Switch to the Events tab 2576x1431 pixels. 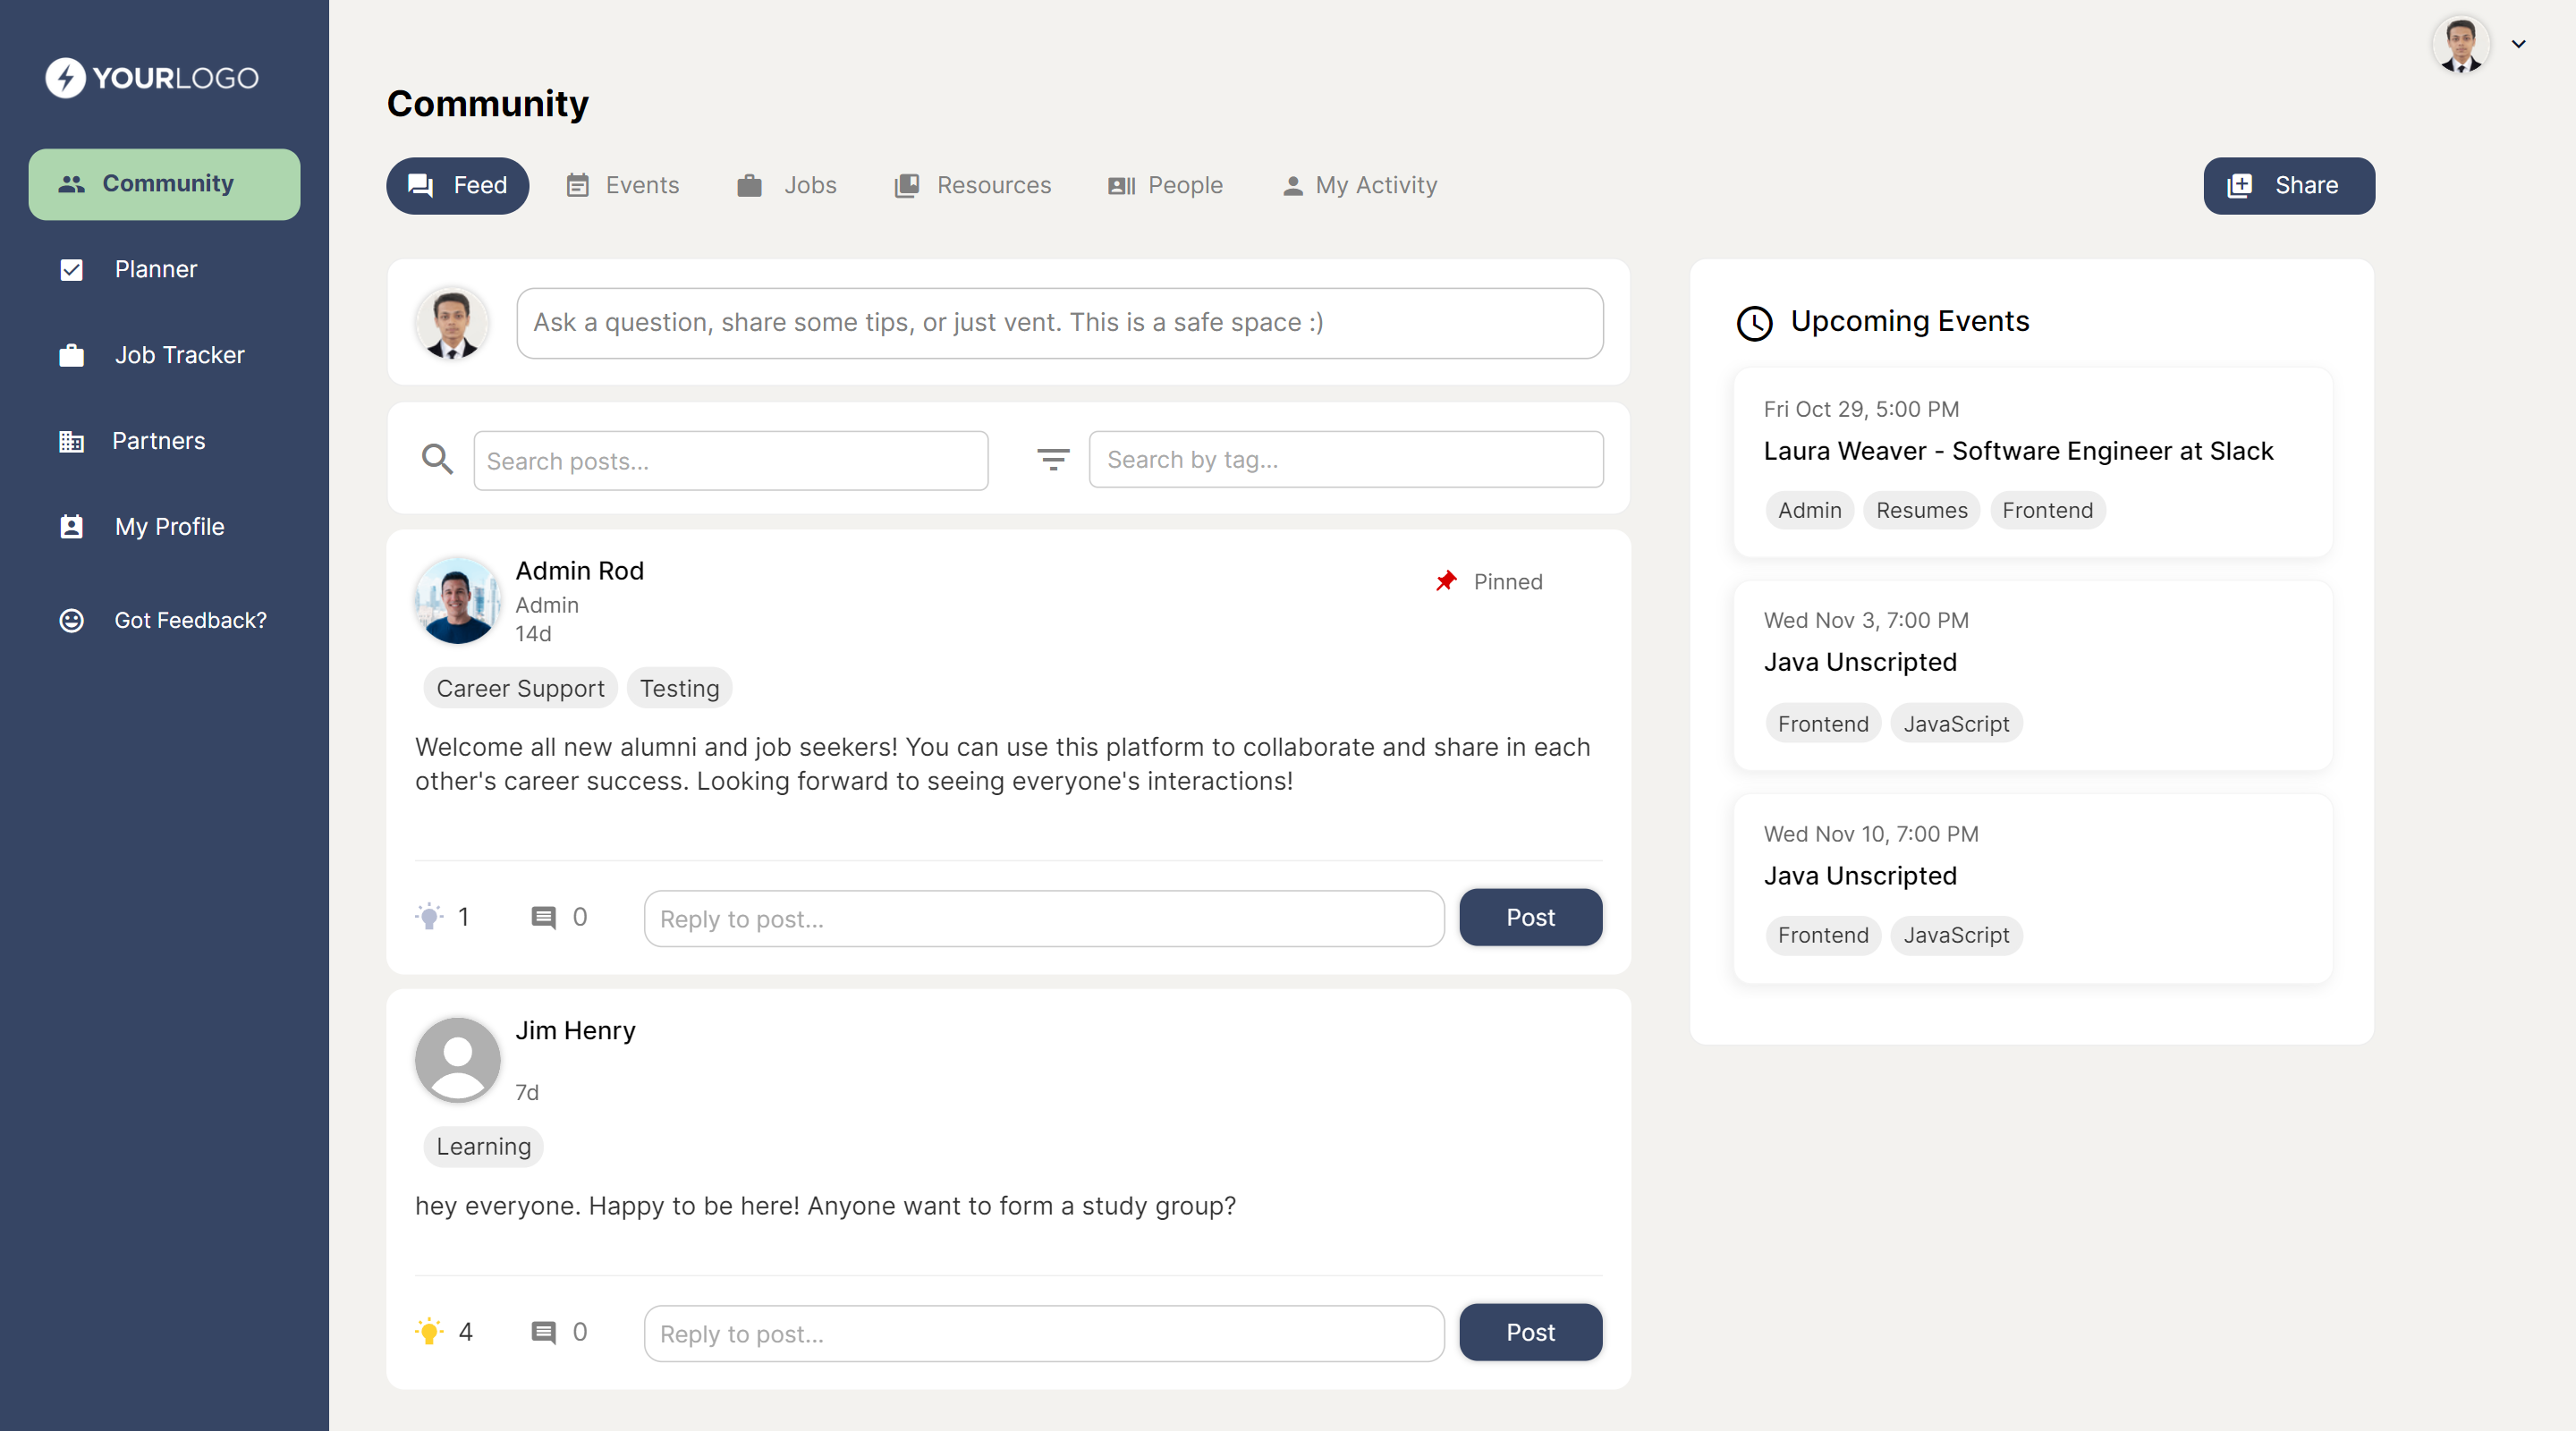[623, 185]
